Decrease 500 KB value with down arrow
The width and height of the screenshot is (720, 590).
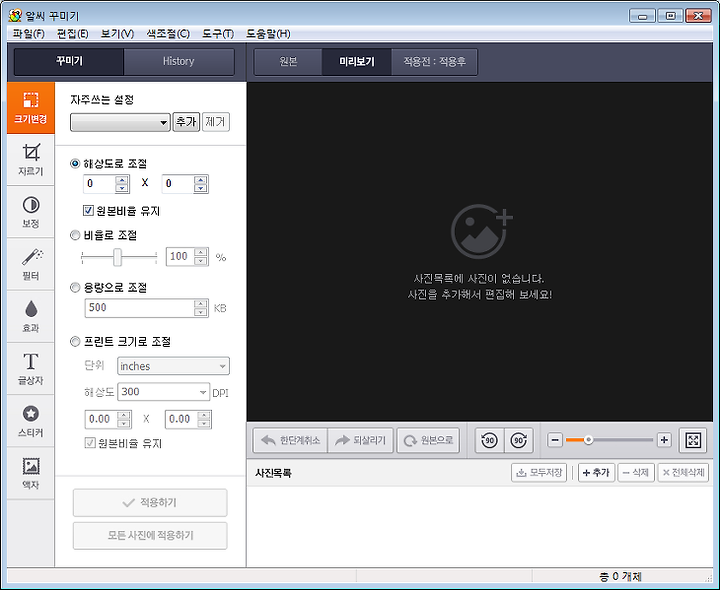tap(201, 312)
